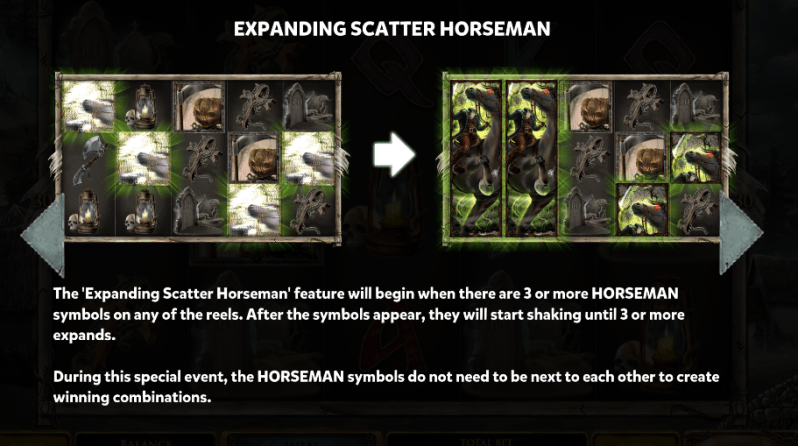Click the second expanded horseman reel
Viewport: 798px width, 446px height.
[531, 158]
